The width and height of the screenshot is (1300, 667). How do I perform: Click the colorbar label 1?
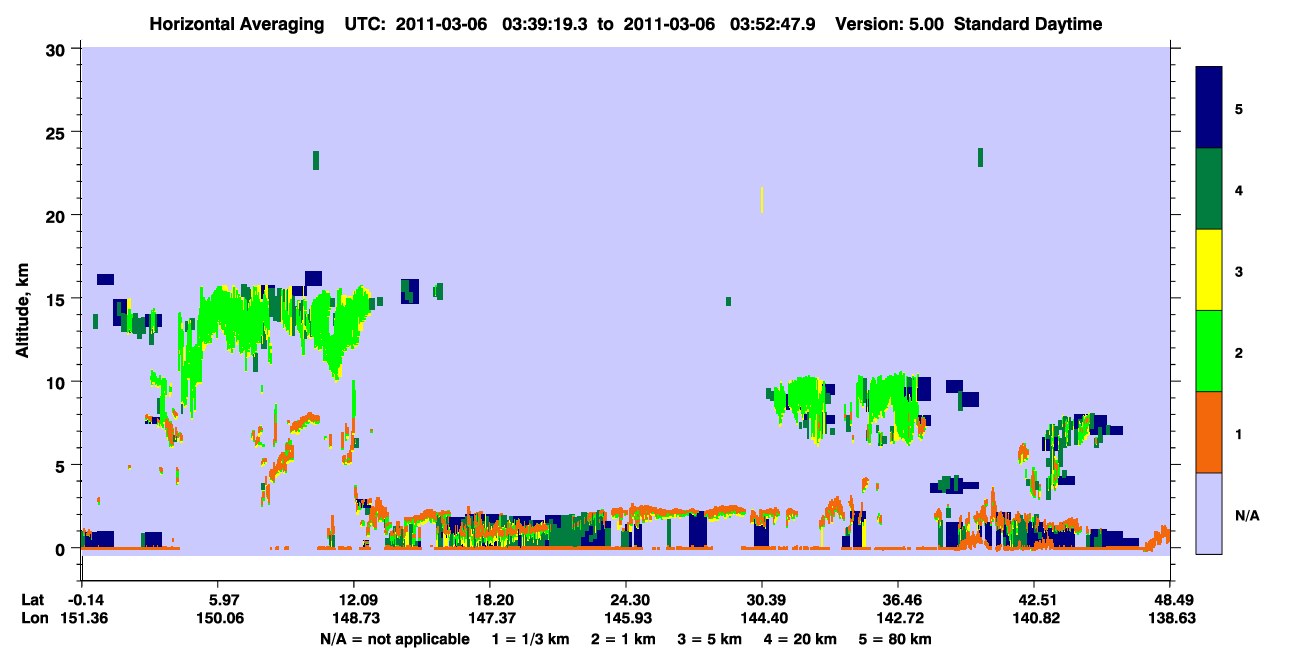1239,433
